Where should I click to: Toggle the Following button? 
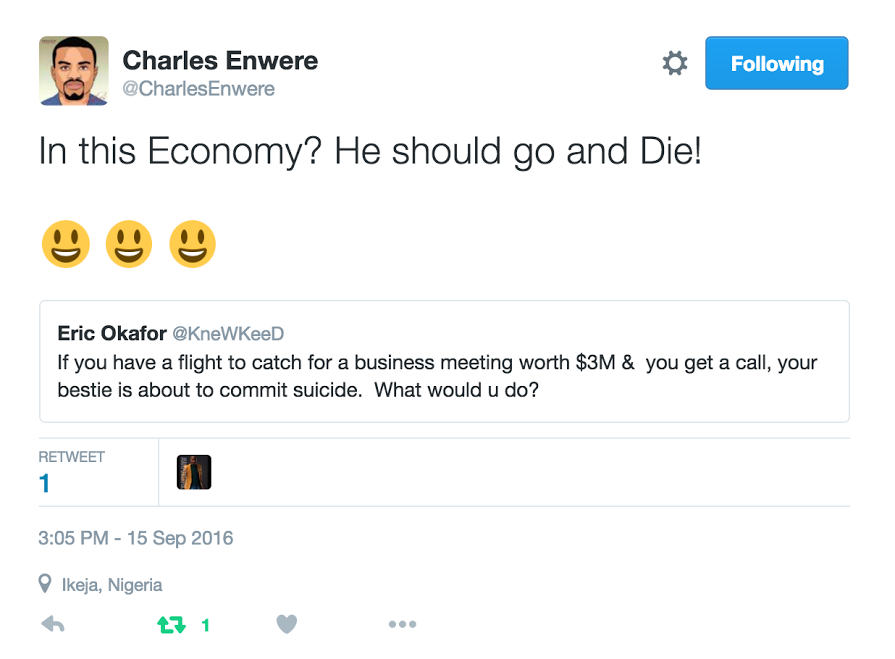pyautogui.click(x=776, y=64)
